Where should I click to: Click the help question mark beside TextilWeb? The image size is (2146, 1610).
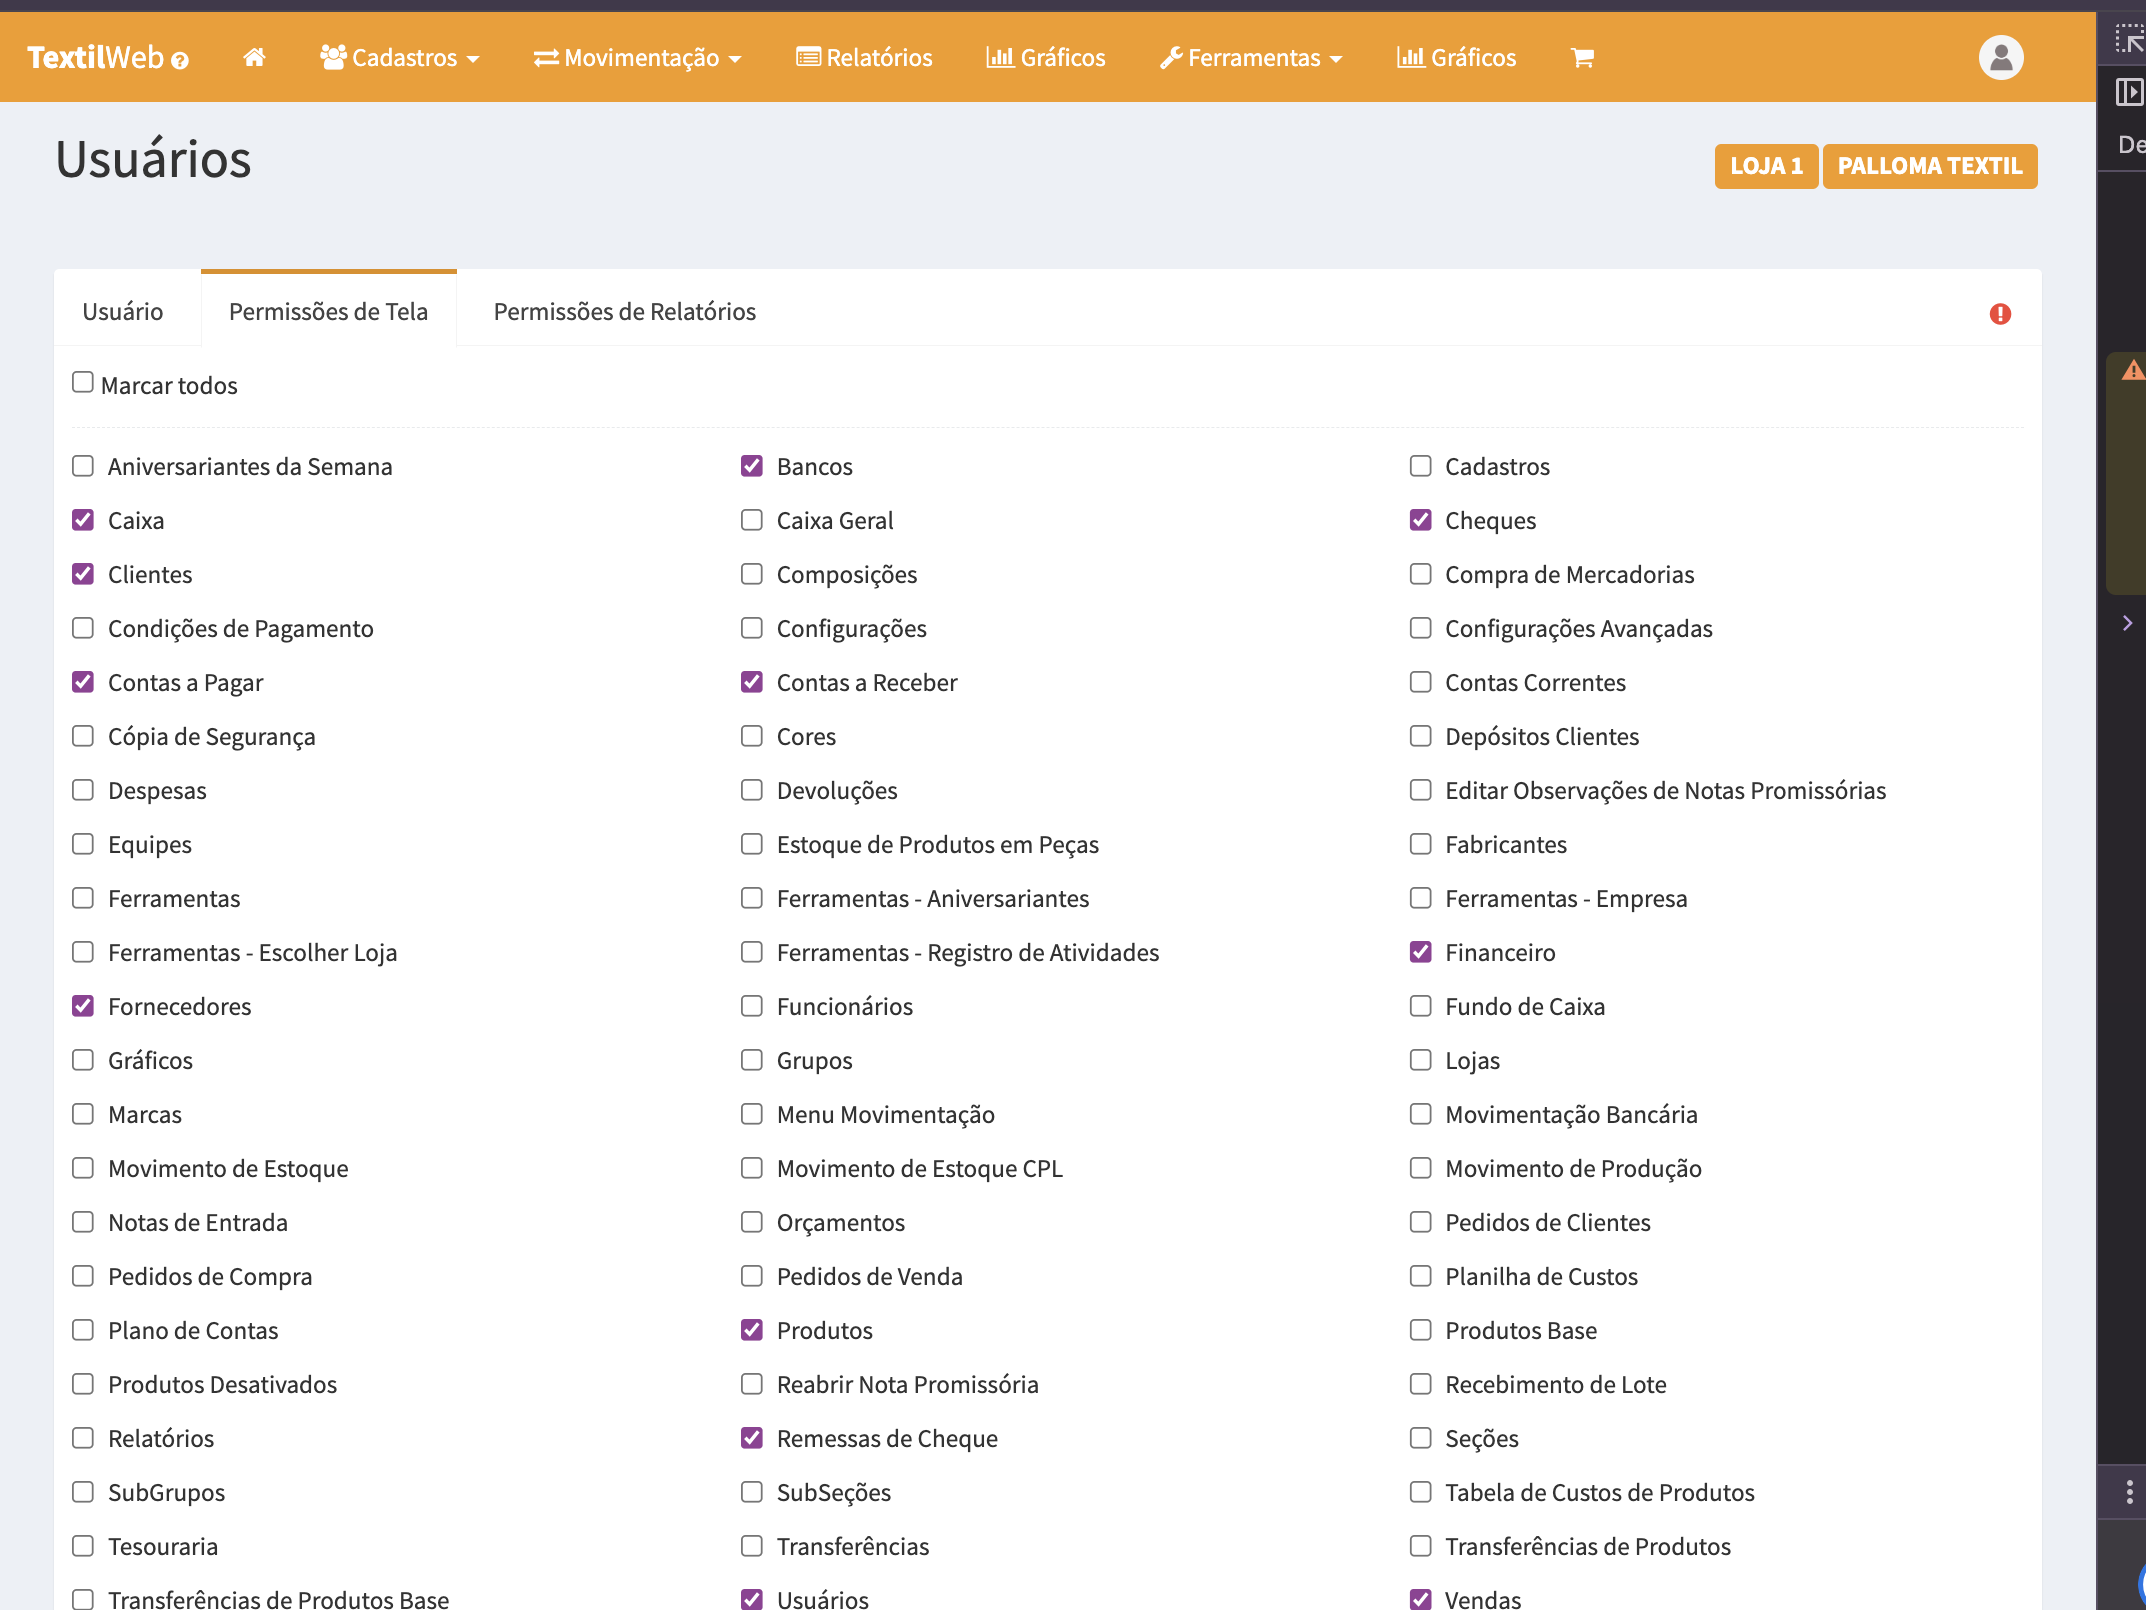pos(180,61)
